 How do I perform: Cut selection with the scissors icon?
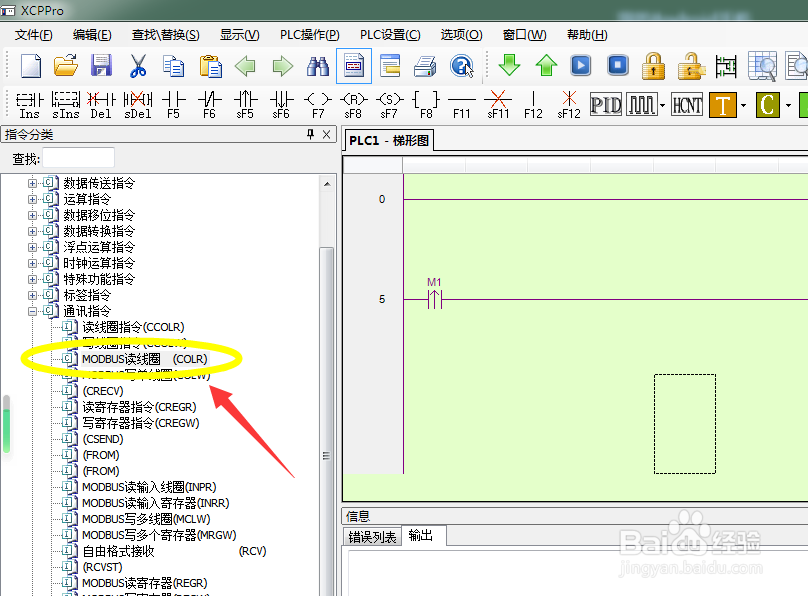(138, 66)
